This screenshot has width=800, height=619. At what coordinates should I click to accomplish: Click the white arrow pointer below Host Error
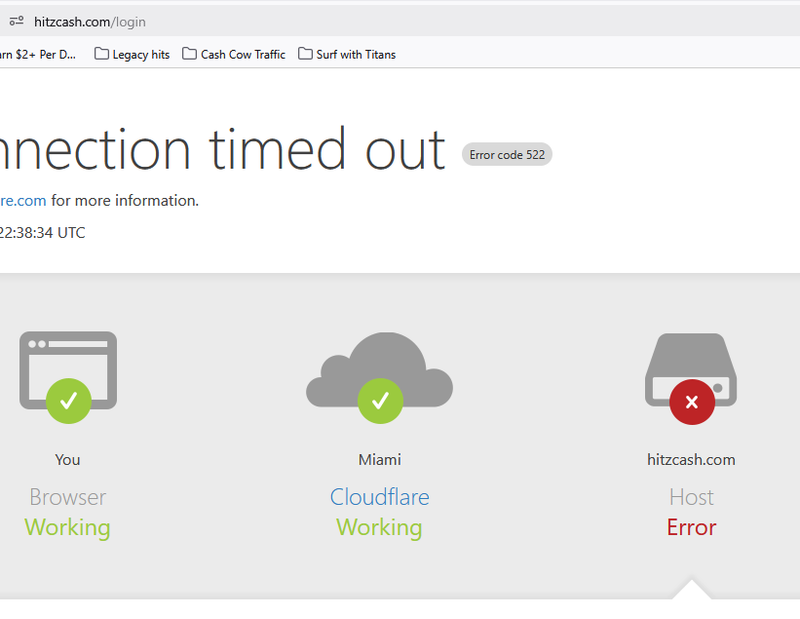691,590
